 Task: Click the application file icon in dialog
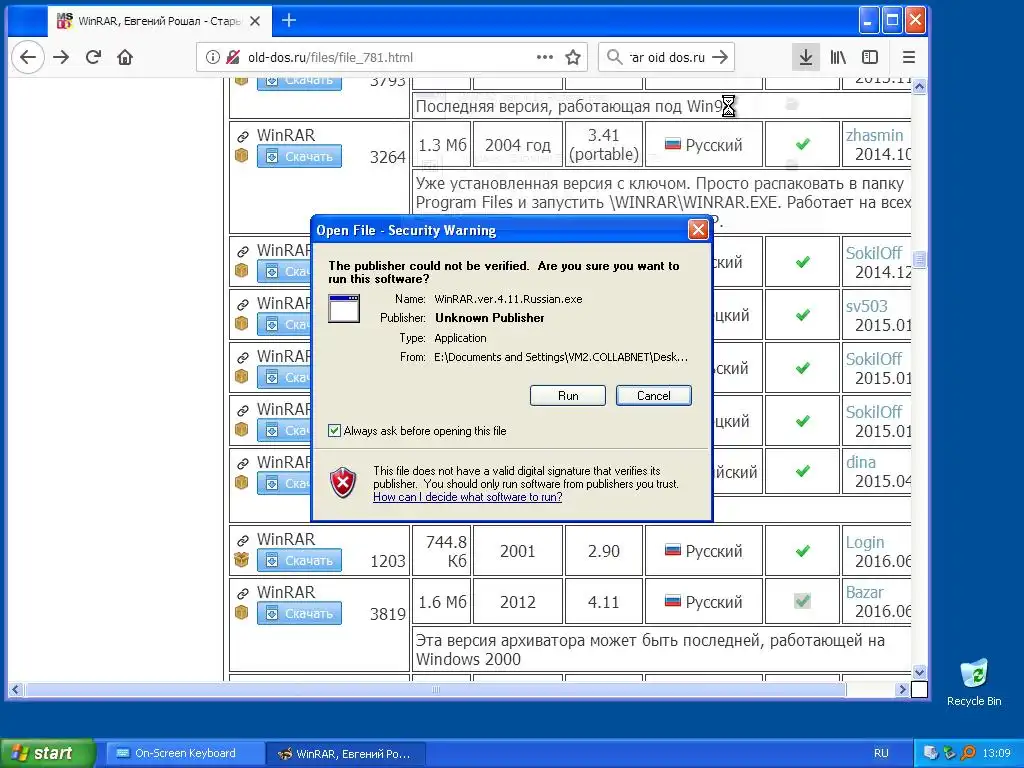[x=344, y=308]
